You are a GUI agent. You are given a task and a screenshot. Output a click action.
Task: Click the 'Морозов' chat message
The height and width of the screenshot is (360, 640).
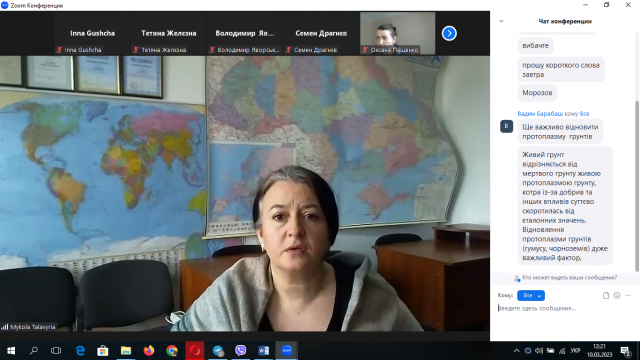tap(537, 93)
